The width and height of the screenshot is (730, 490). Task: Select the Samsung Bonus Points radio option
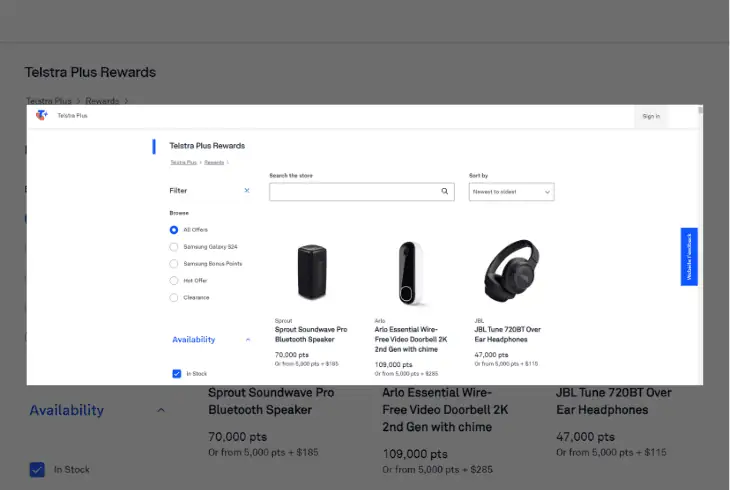tap(174, 264)
